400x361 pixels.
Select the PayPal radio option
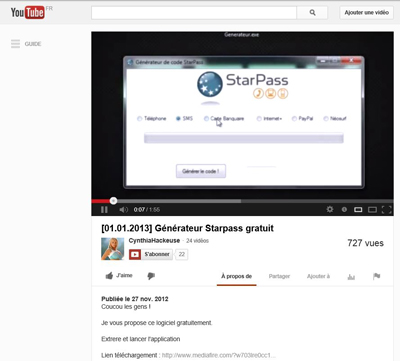click(294, 119)
